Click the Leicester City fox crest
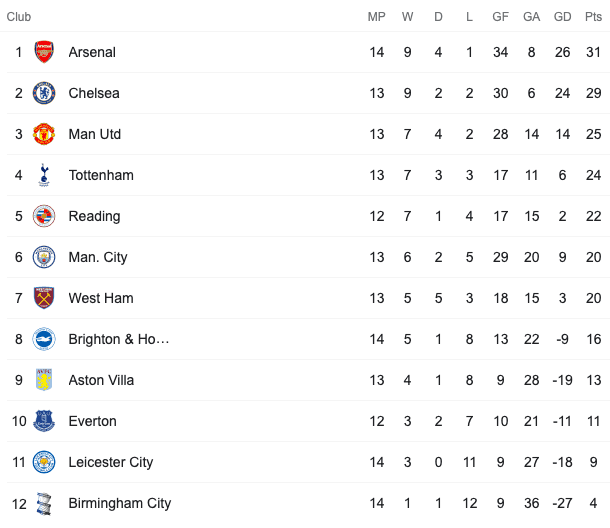The width and height of the screenshot is (610, 528). click(x=44, y=462)
